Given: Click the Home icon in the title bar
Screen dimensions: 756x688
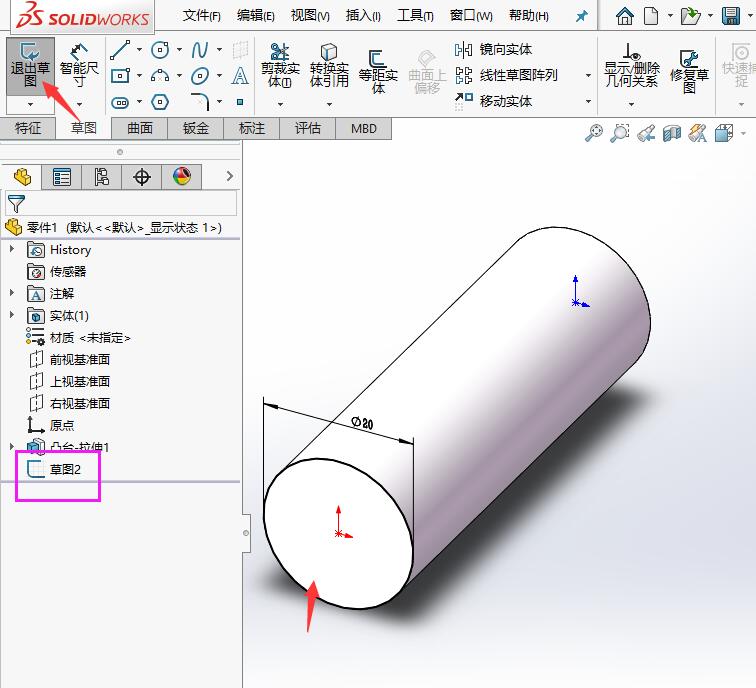Looking at the screenshot, I should click(625, 16).
